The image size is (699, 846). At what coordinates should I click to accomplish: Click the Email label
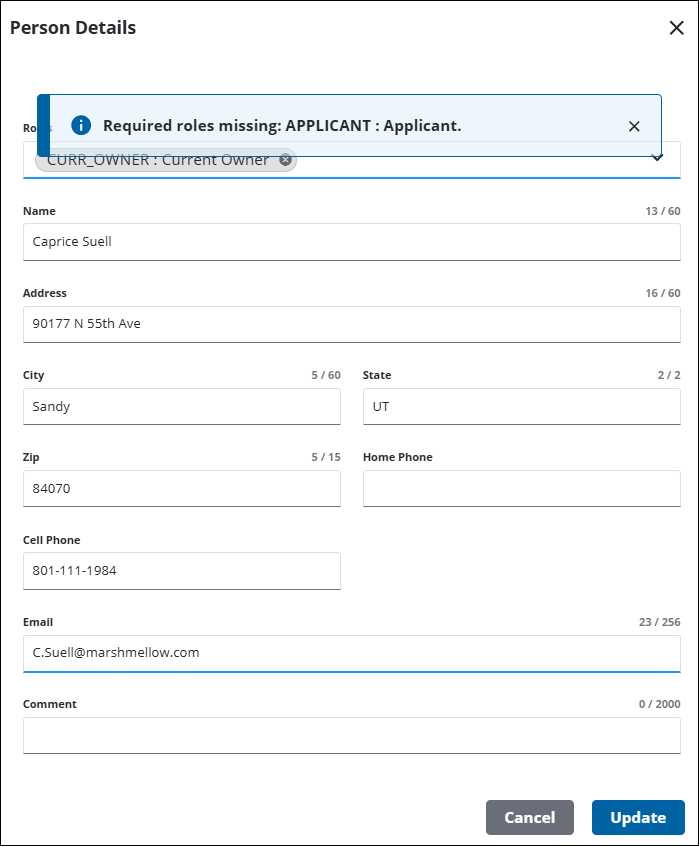tap(38, 622)
